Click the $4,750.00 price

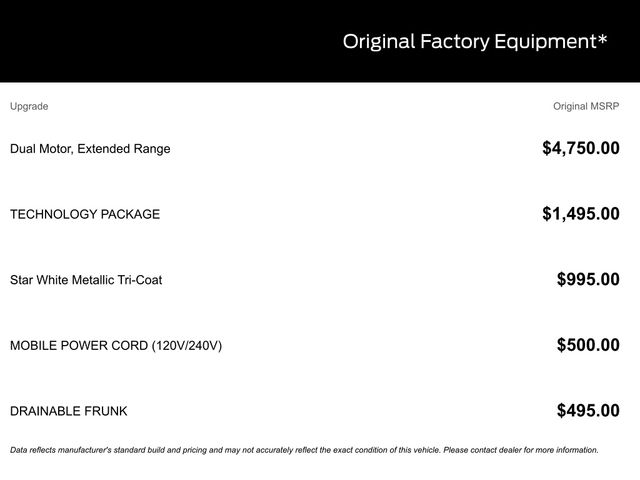click(580, 149)
